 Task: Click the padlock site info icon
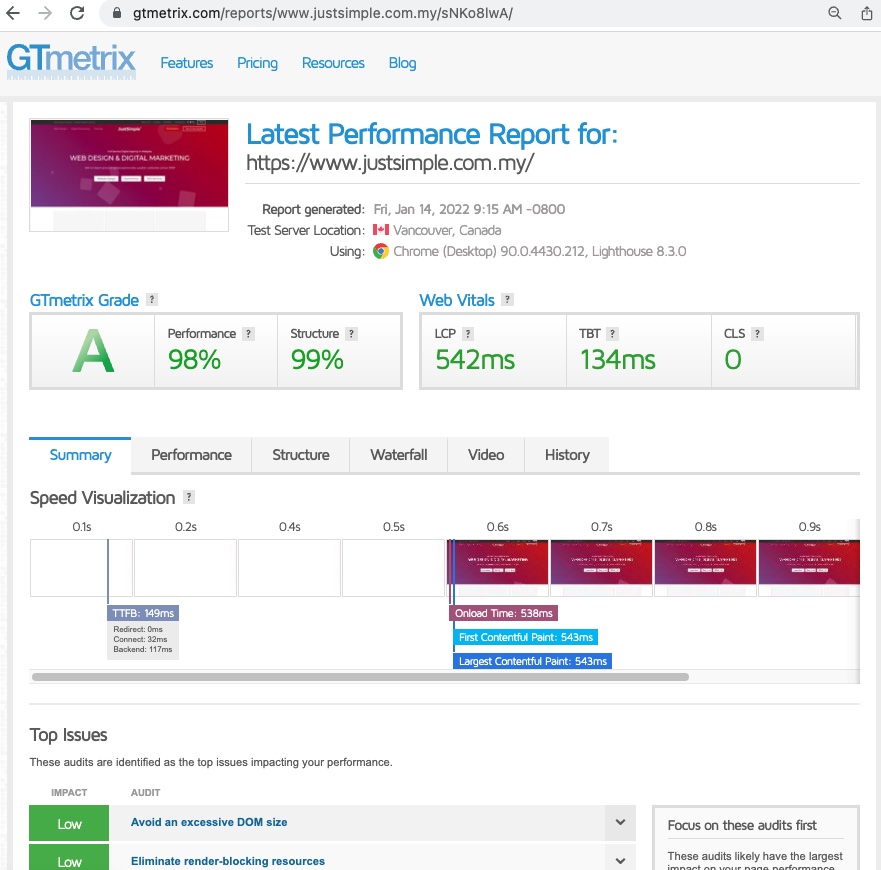pos(117,13)
